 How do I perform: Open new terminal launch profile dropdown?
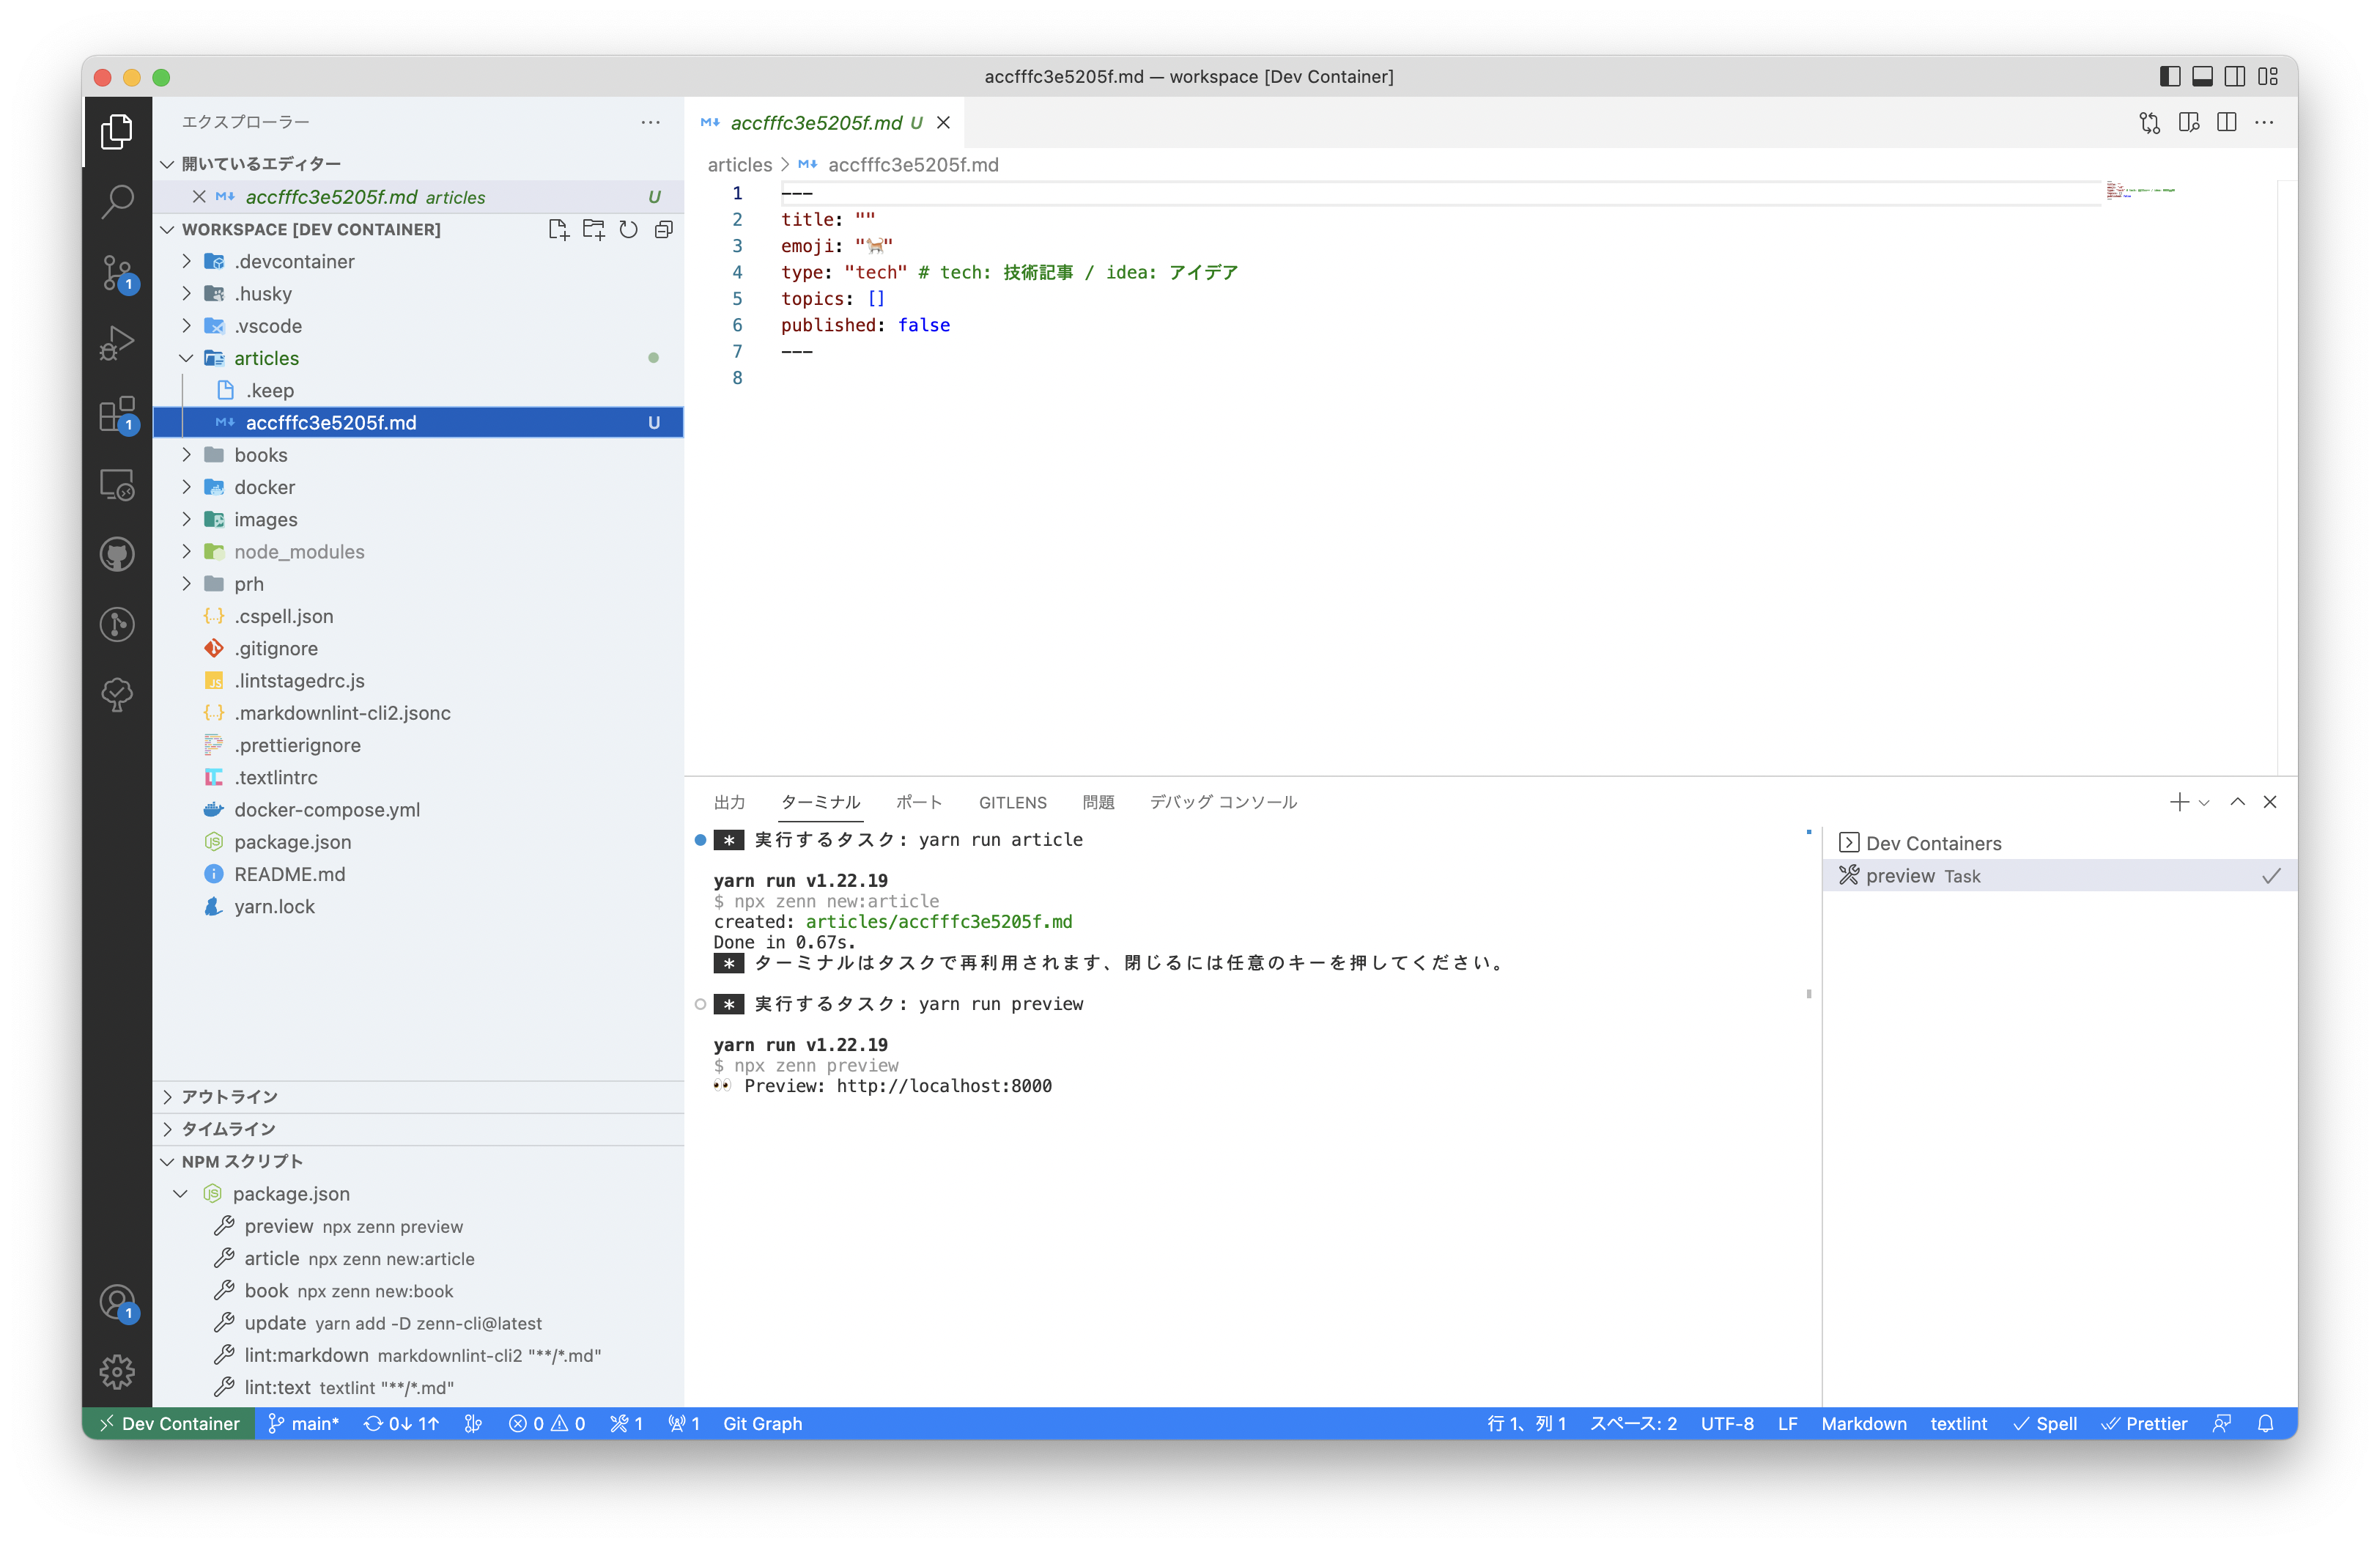coord(2204,802)
